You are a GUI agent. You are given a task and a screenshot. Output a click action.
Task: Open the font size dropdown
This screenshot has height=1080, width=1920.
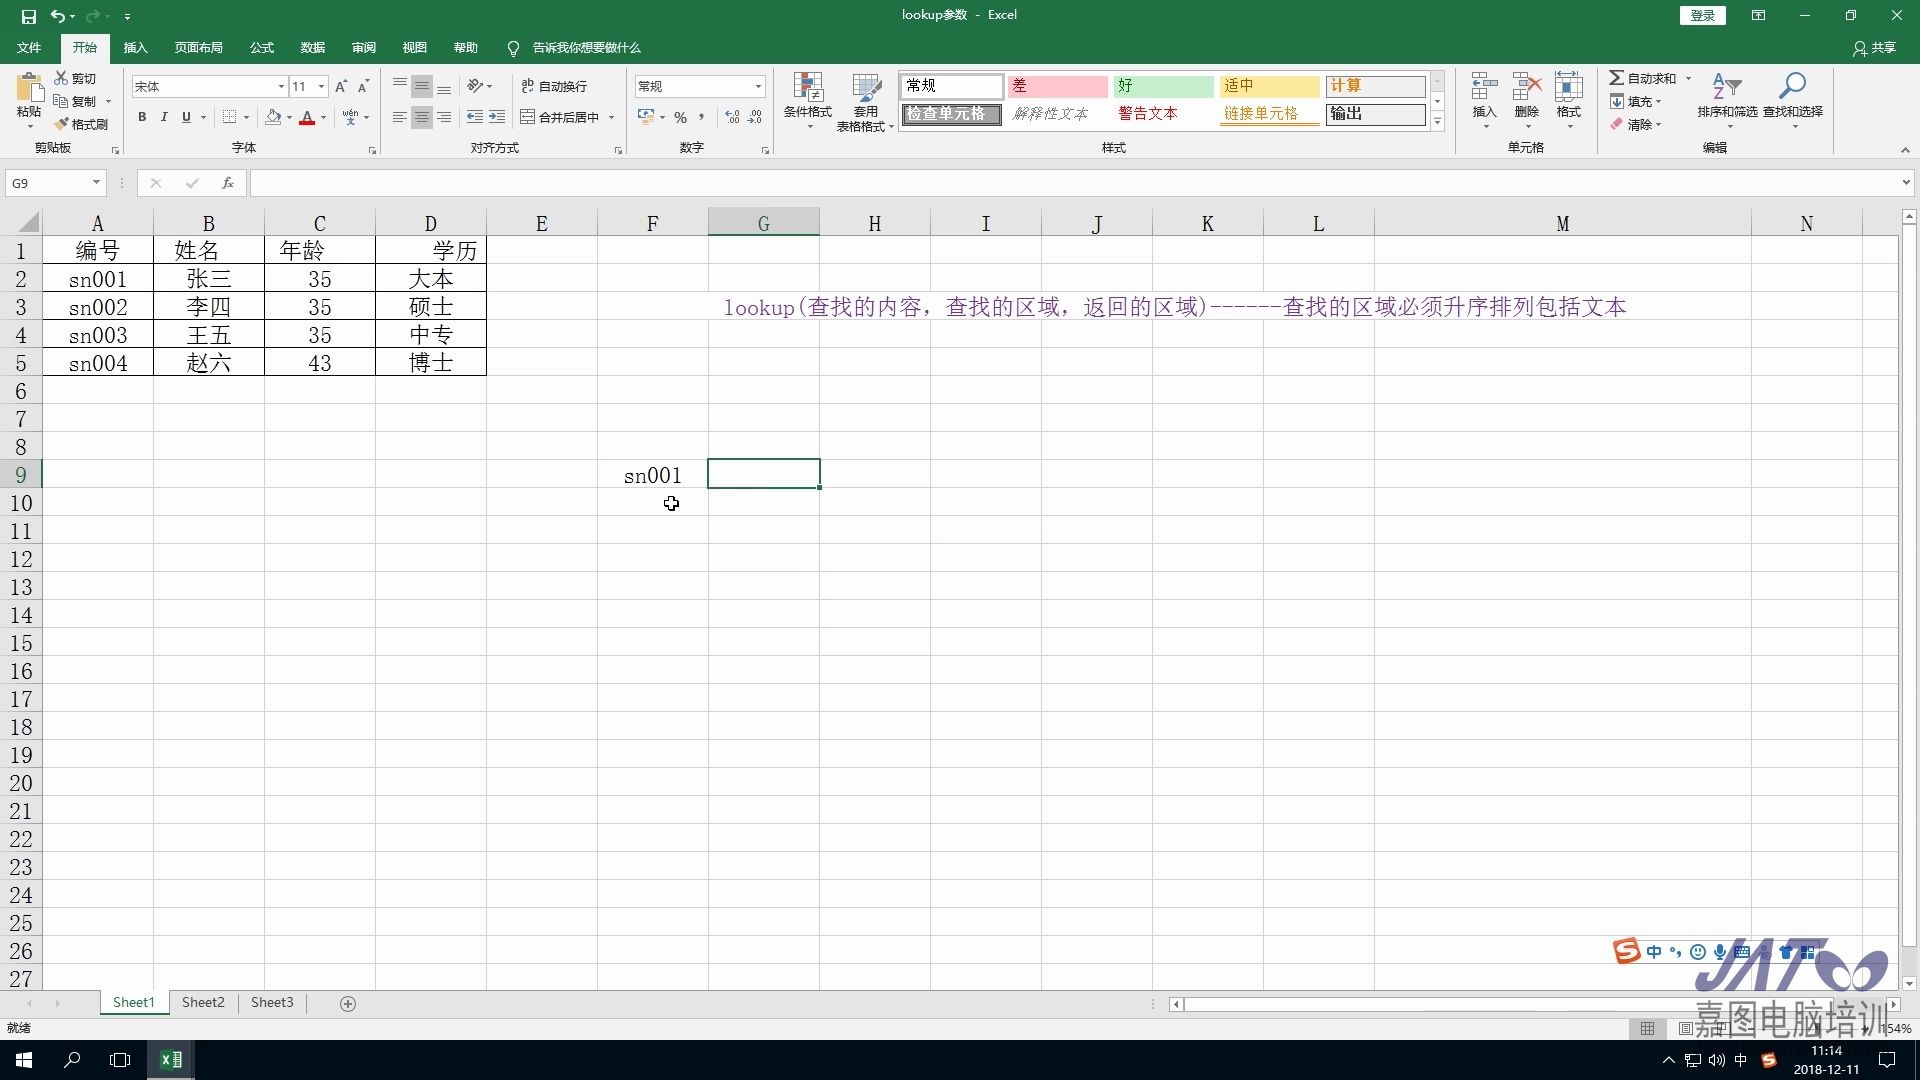pyautogui.click(x=320, y=86)
